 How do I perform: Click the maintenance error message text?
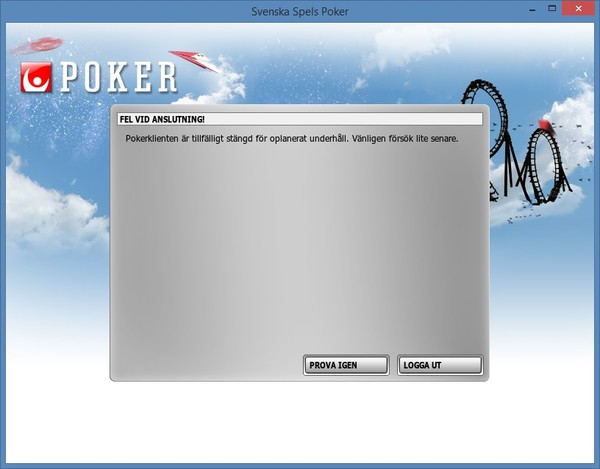coord(291,138)
